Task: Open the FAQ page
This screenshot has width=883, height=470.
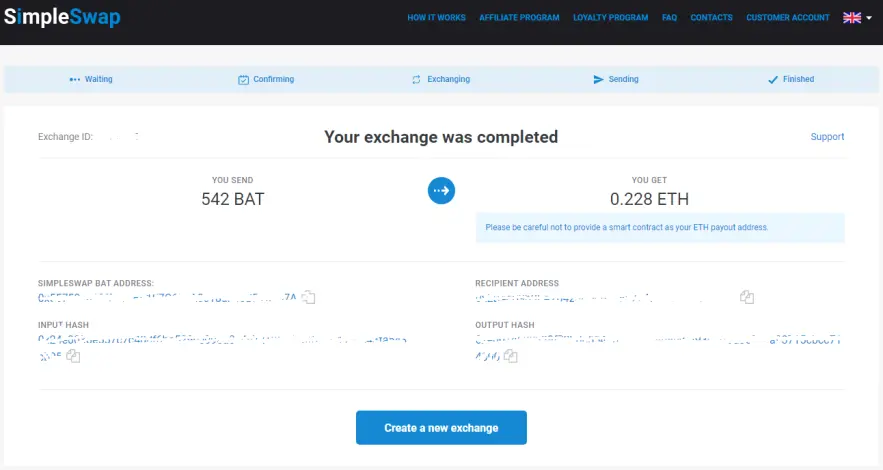Action: point(669,17)
